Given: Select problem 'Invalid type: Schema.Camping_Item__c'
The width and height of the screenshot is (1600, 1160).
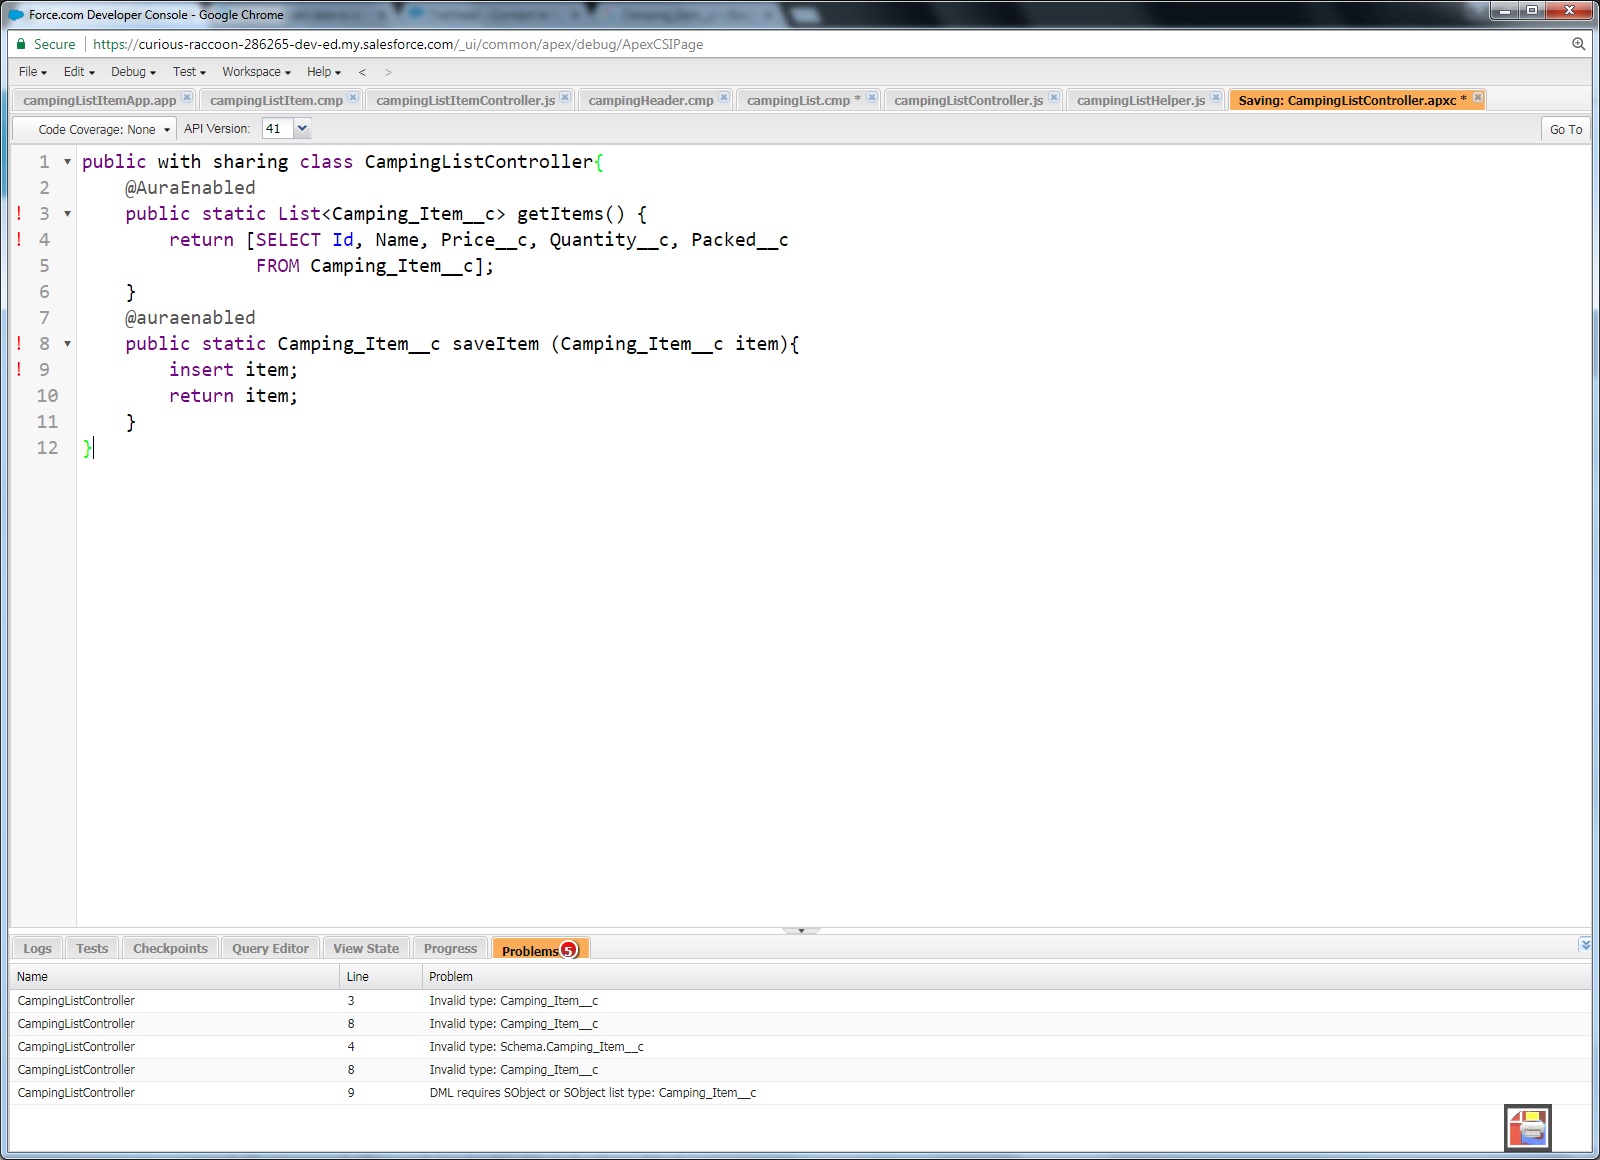Looking at the screenshot, I should point(800,1046).
